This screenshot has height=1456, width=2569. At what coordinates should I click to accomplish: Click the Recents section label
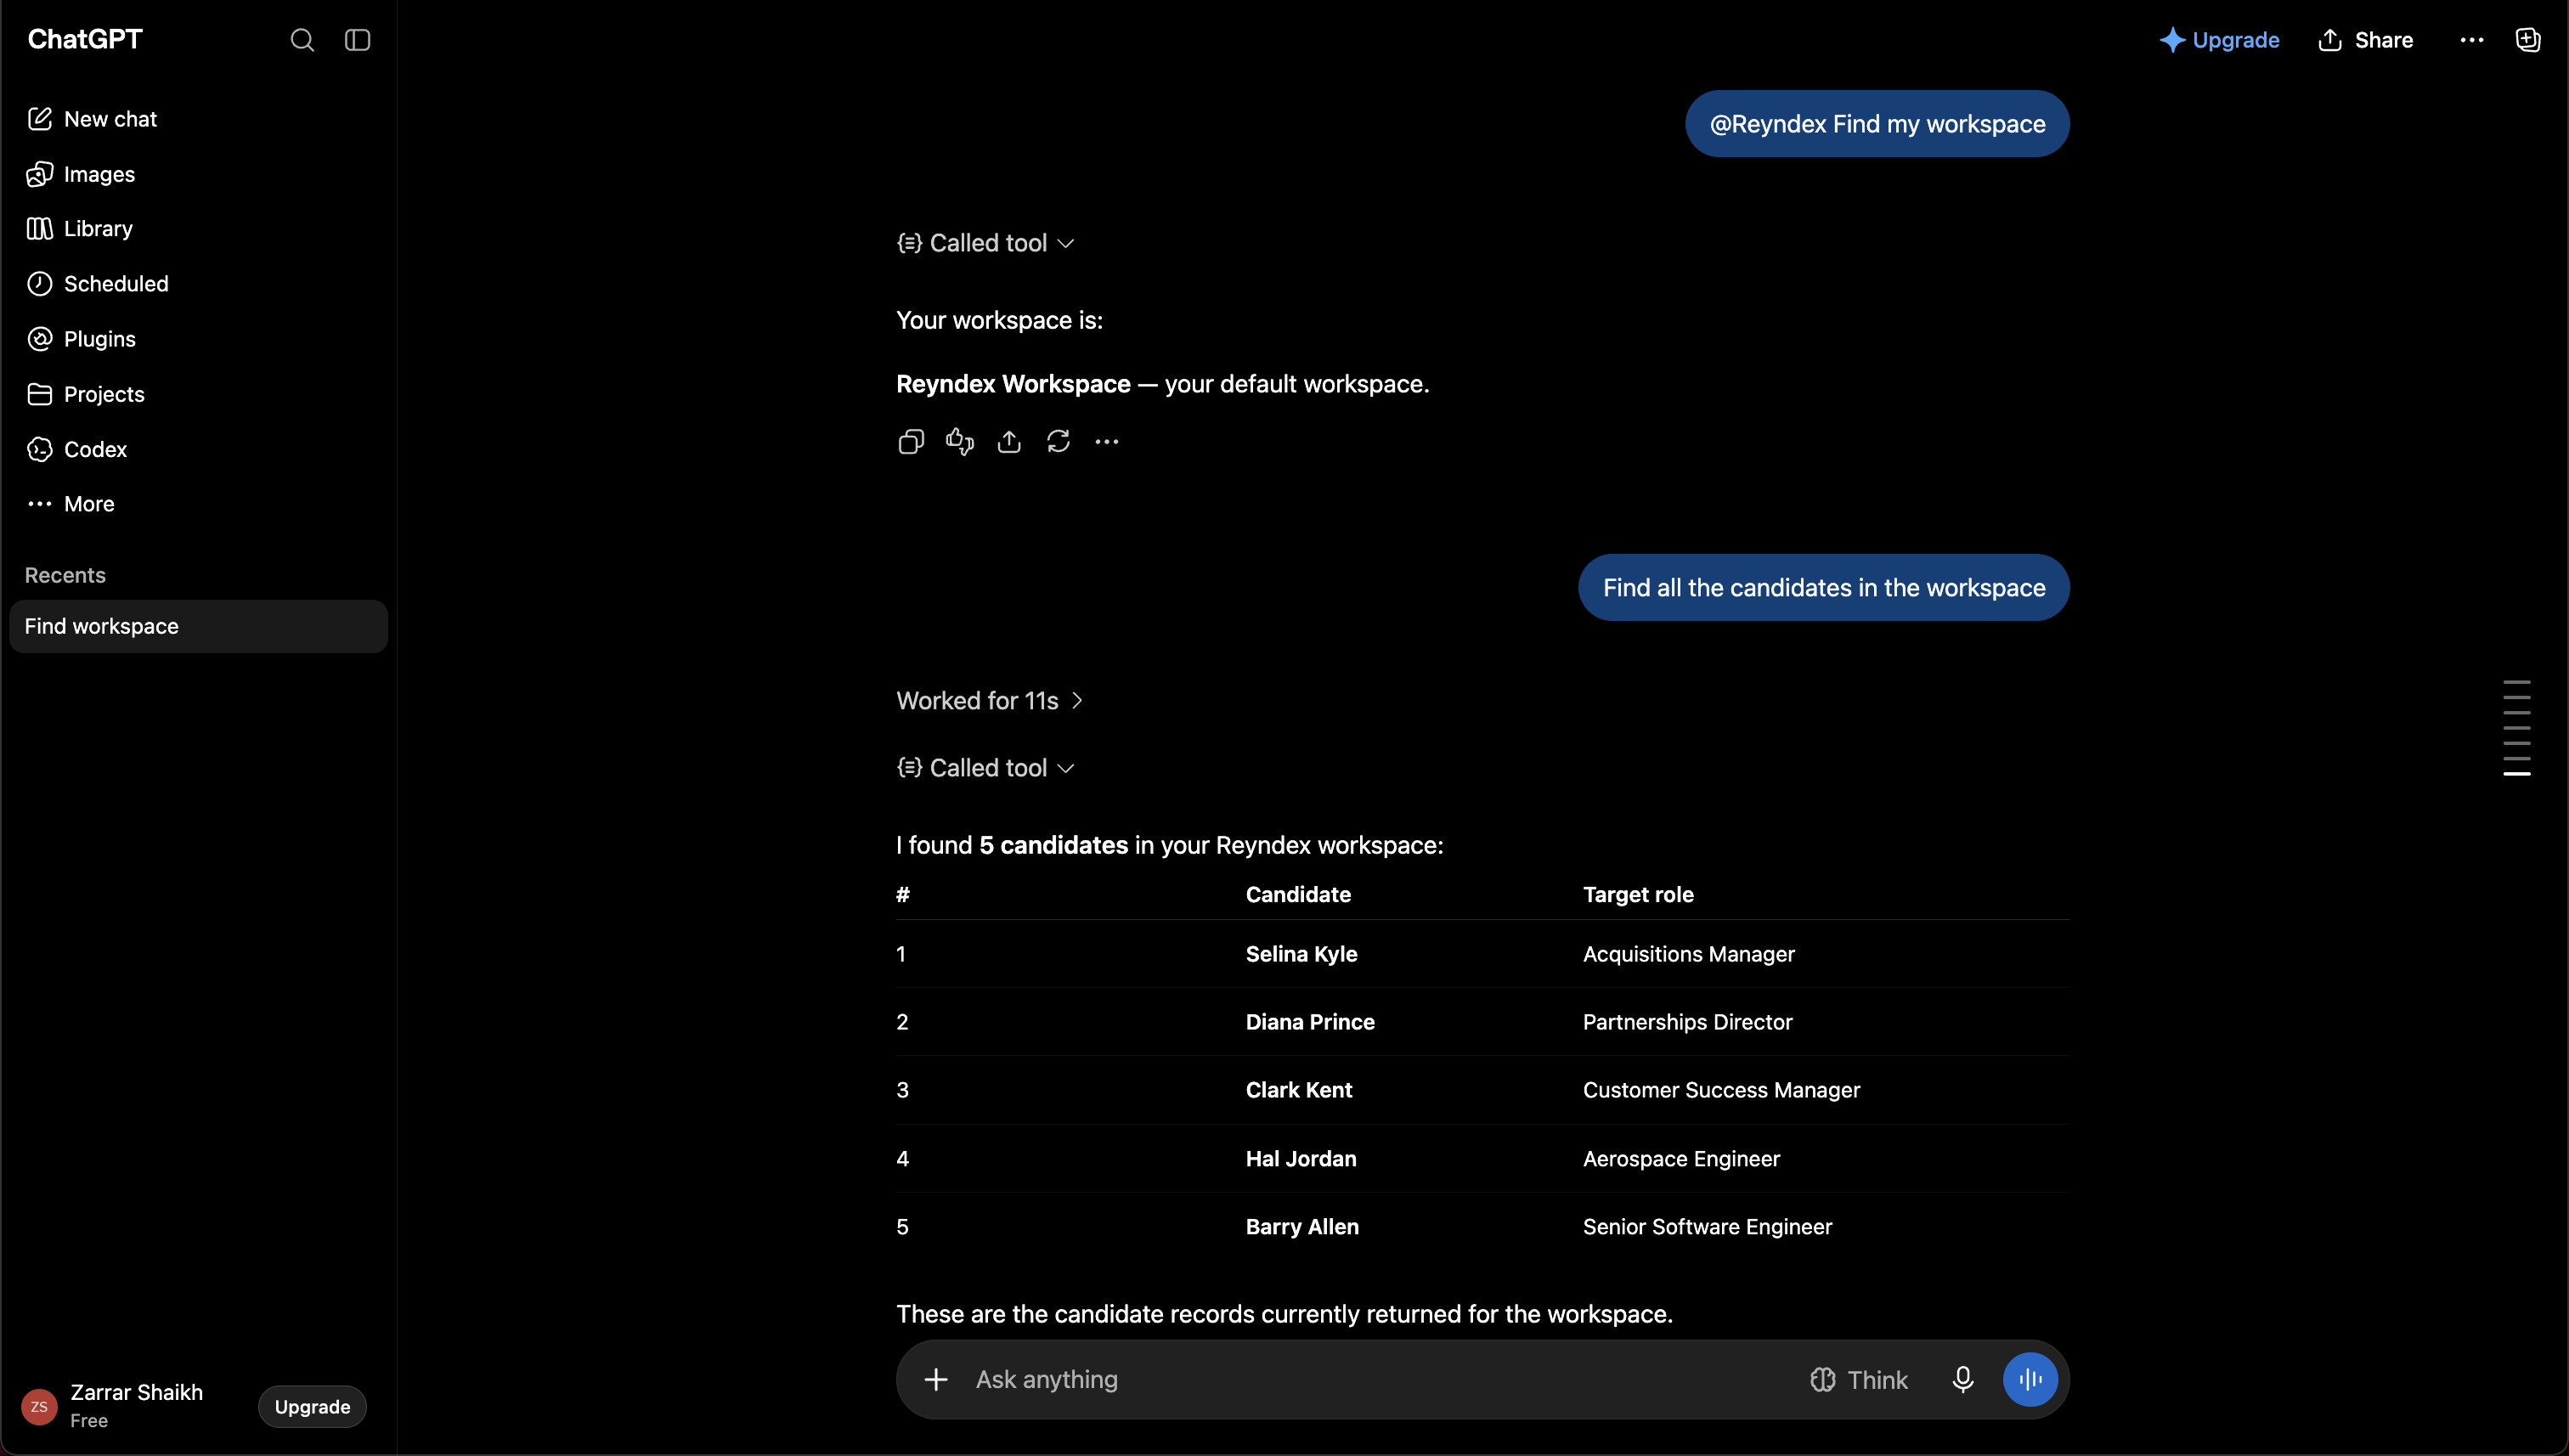click(65, 575)
